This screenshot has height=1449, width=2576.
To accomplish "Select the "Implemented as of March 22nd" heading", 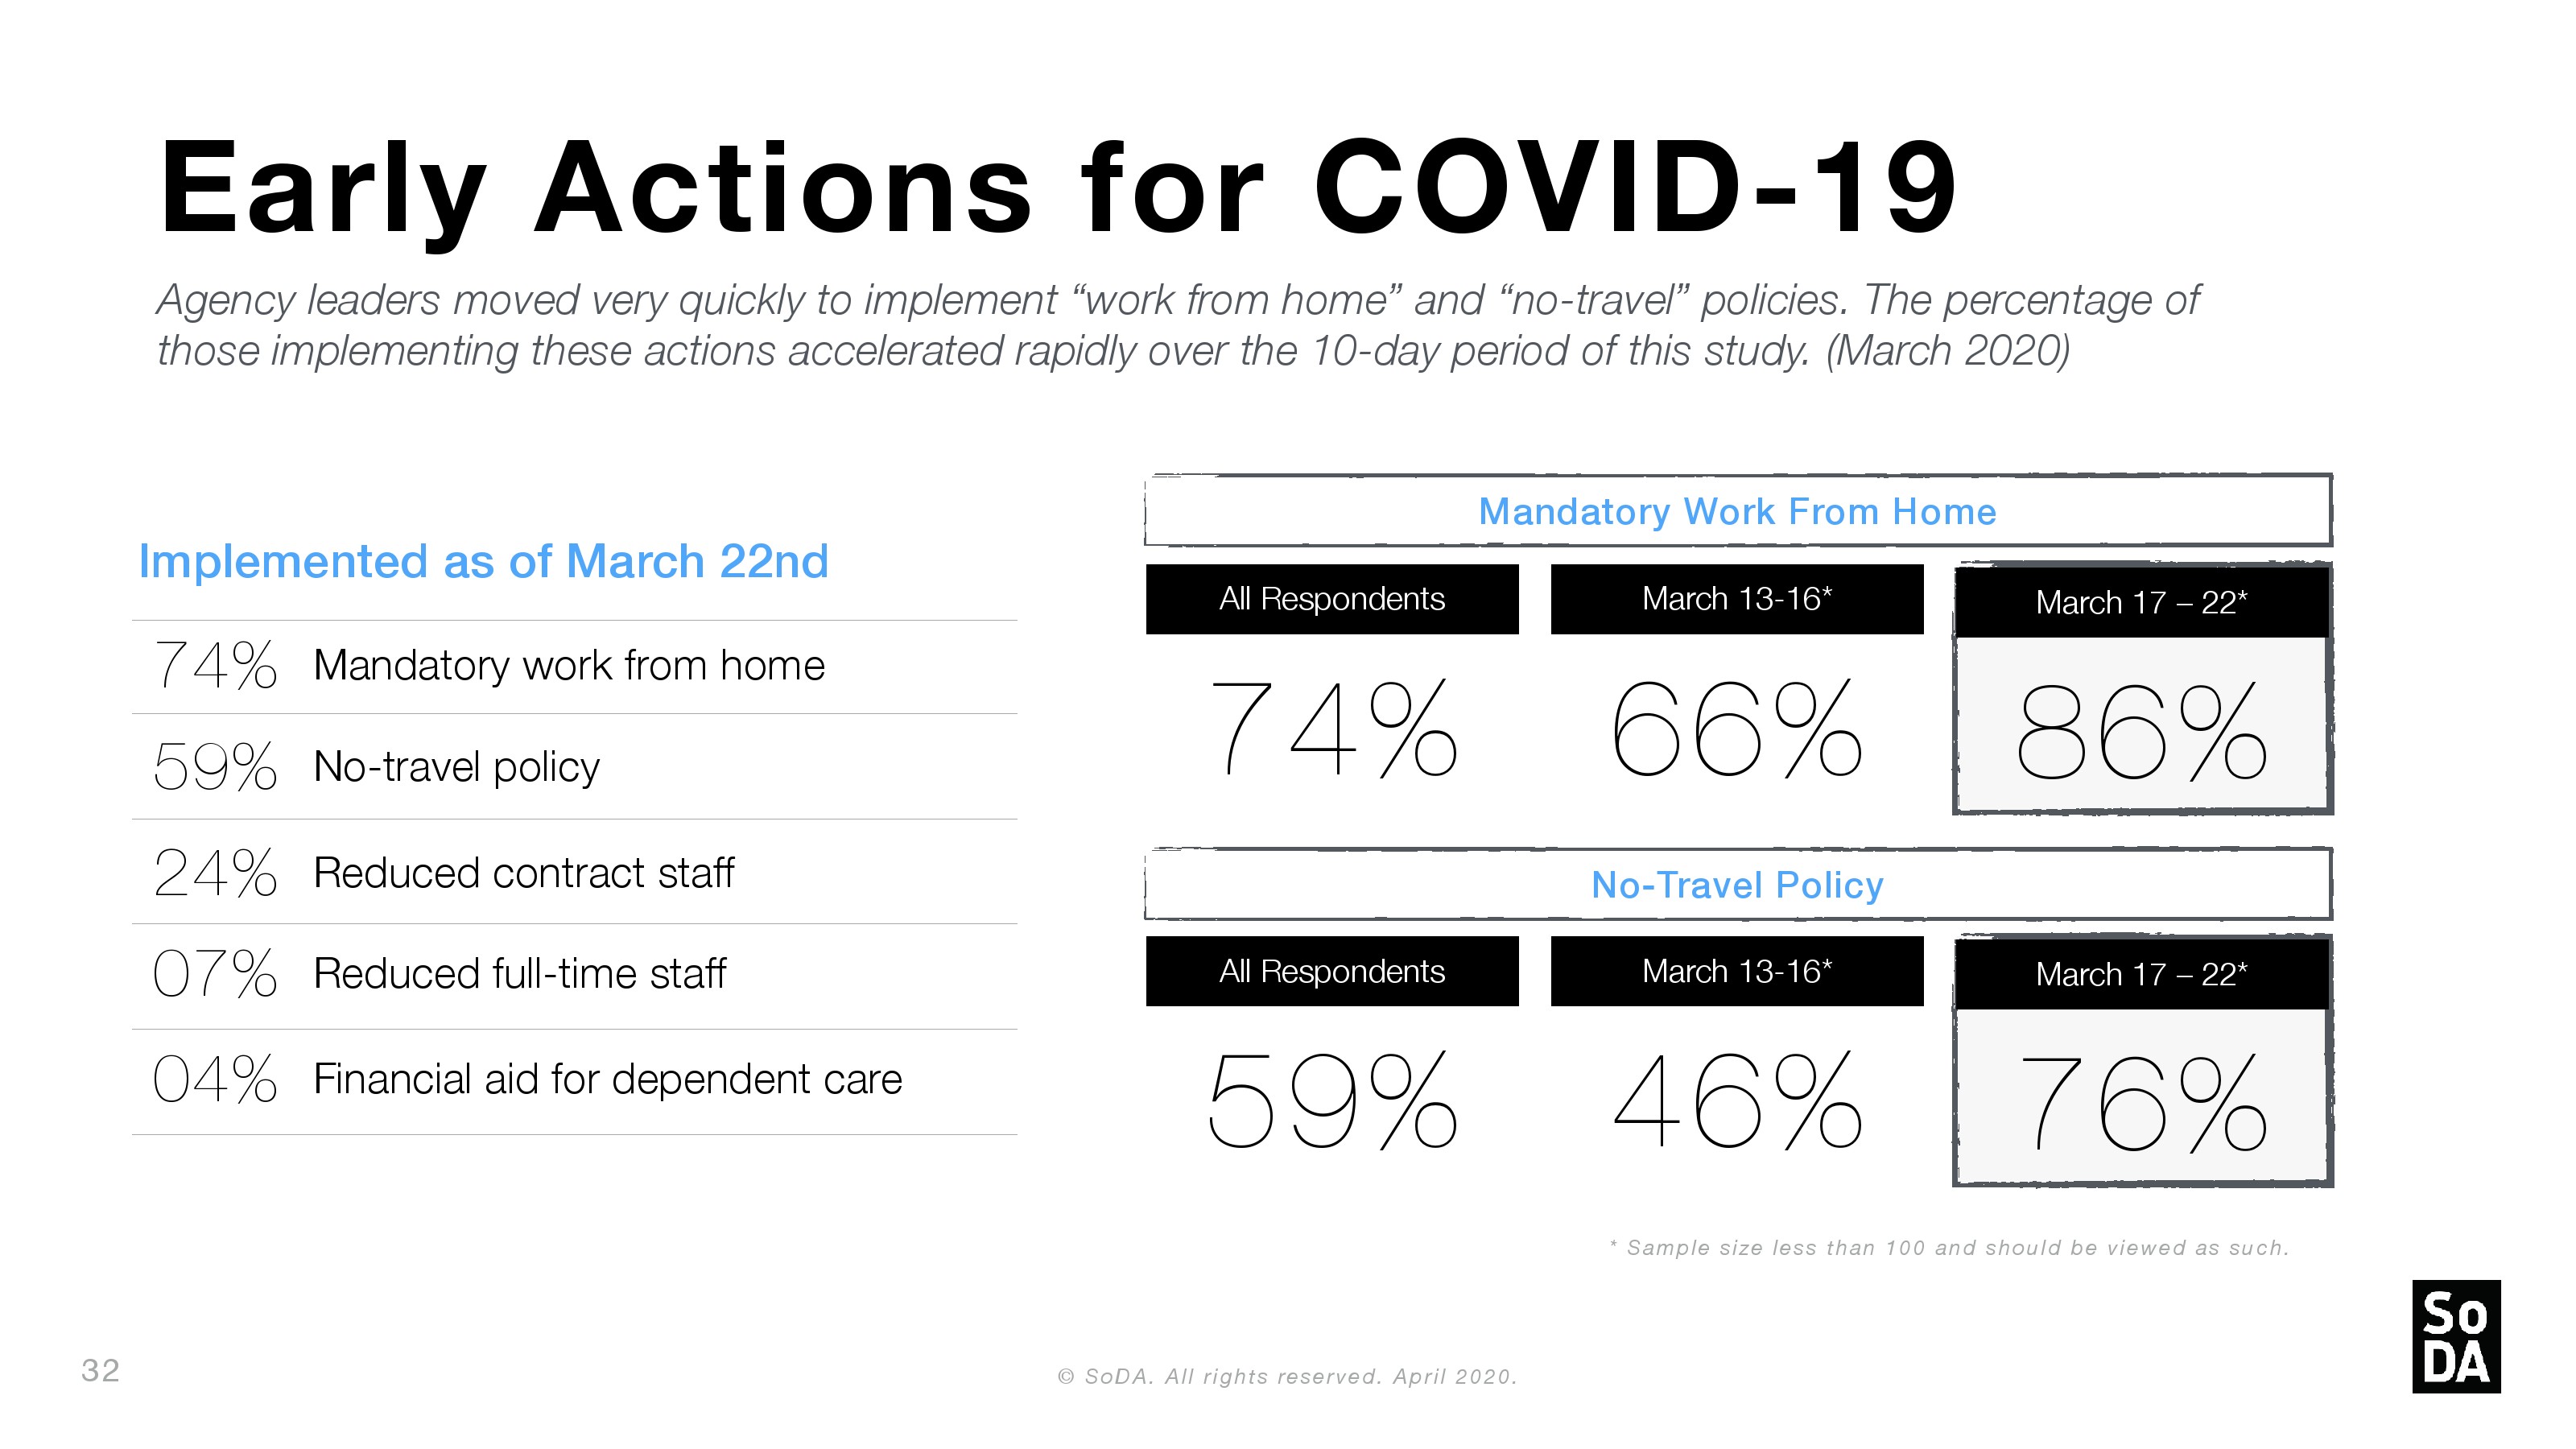I will click(x=483, y=561).
